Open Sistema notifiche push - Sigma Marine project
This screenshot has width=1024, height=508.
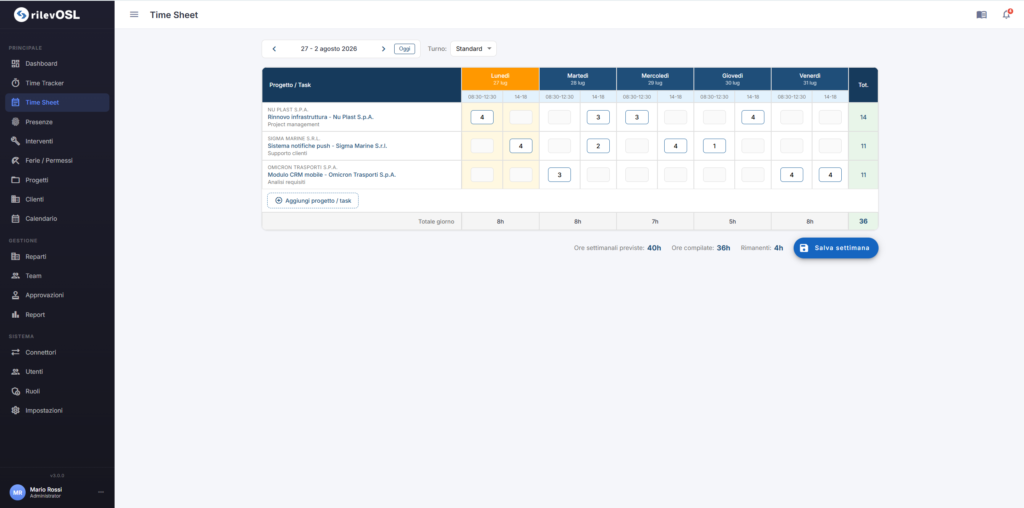[x=327, y=146]
